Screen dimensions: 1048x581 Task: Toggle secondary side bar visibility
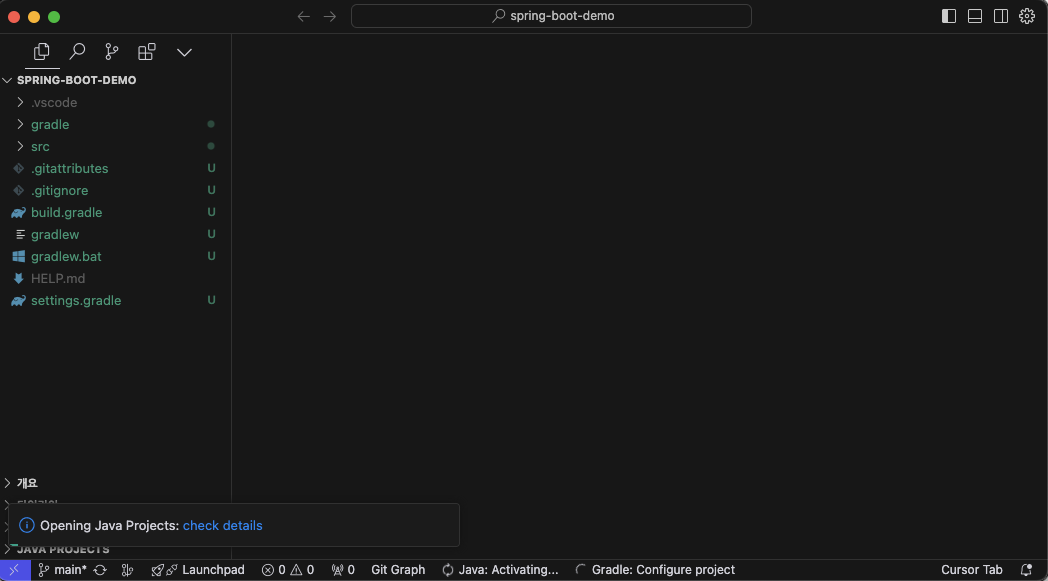pos(1001,16)
